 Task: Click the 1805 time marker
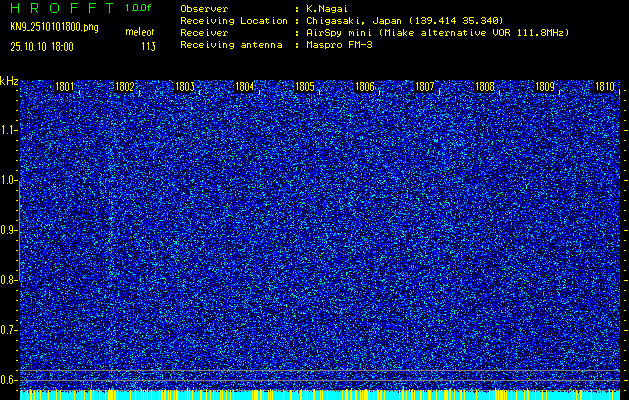point(305,88)
